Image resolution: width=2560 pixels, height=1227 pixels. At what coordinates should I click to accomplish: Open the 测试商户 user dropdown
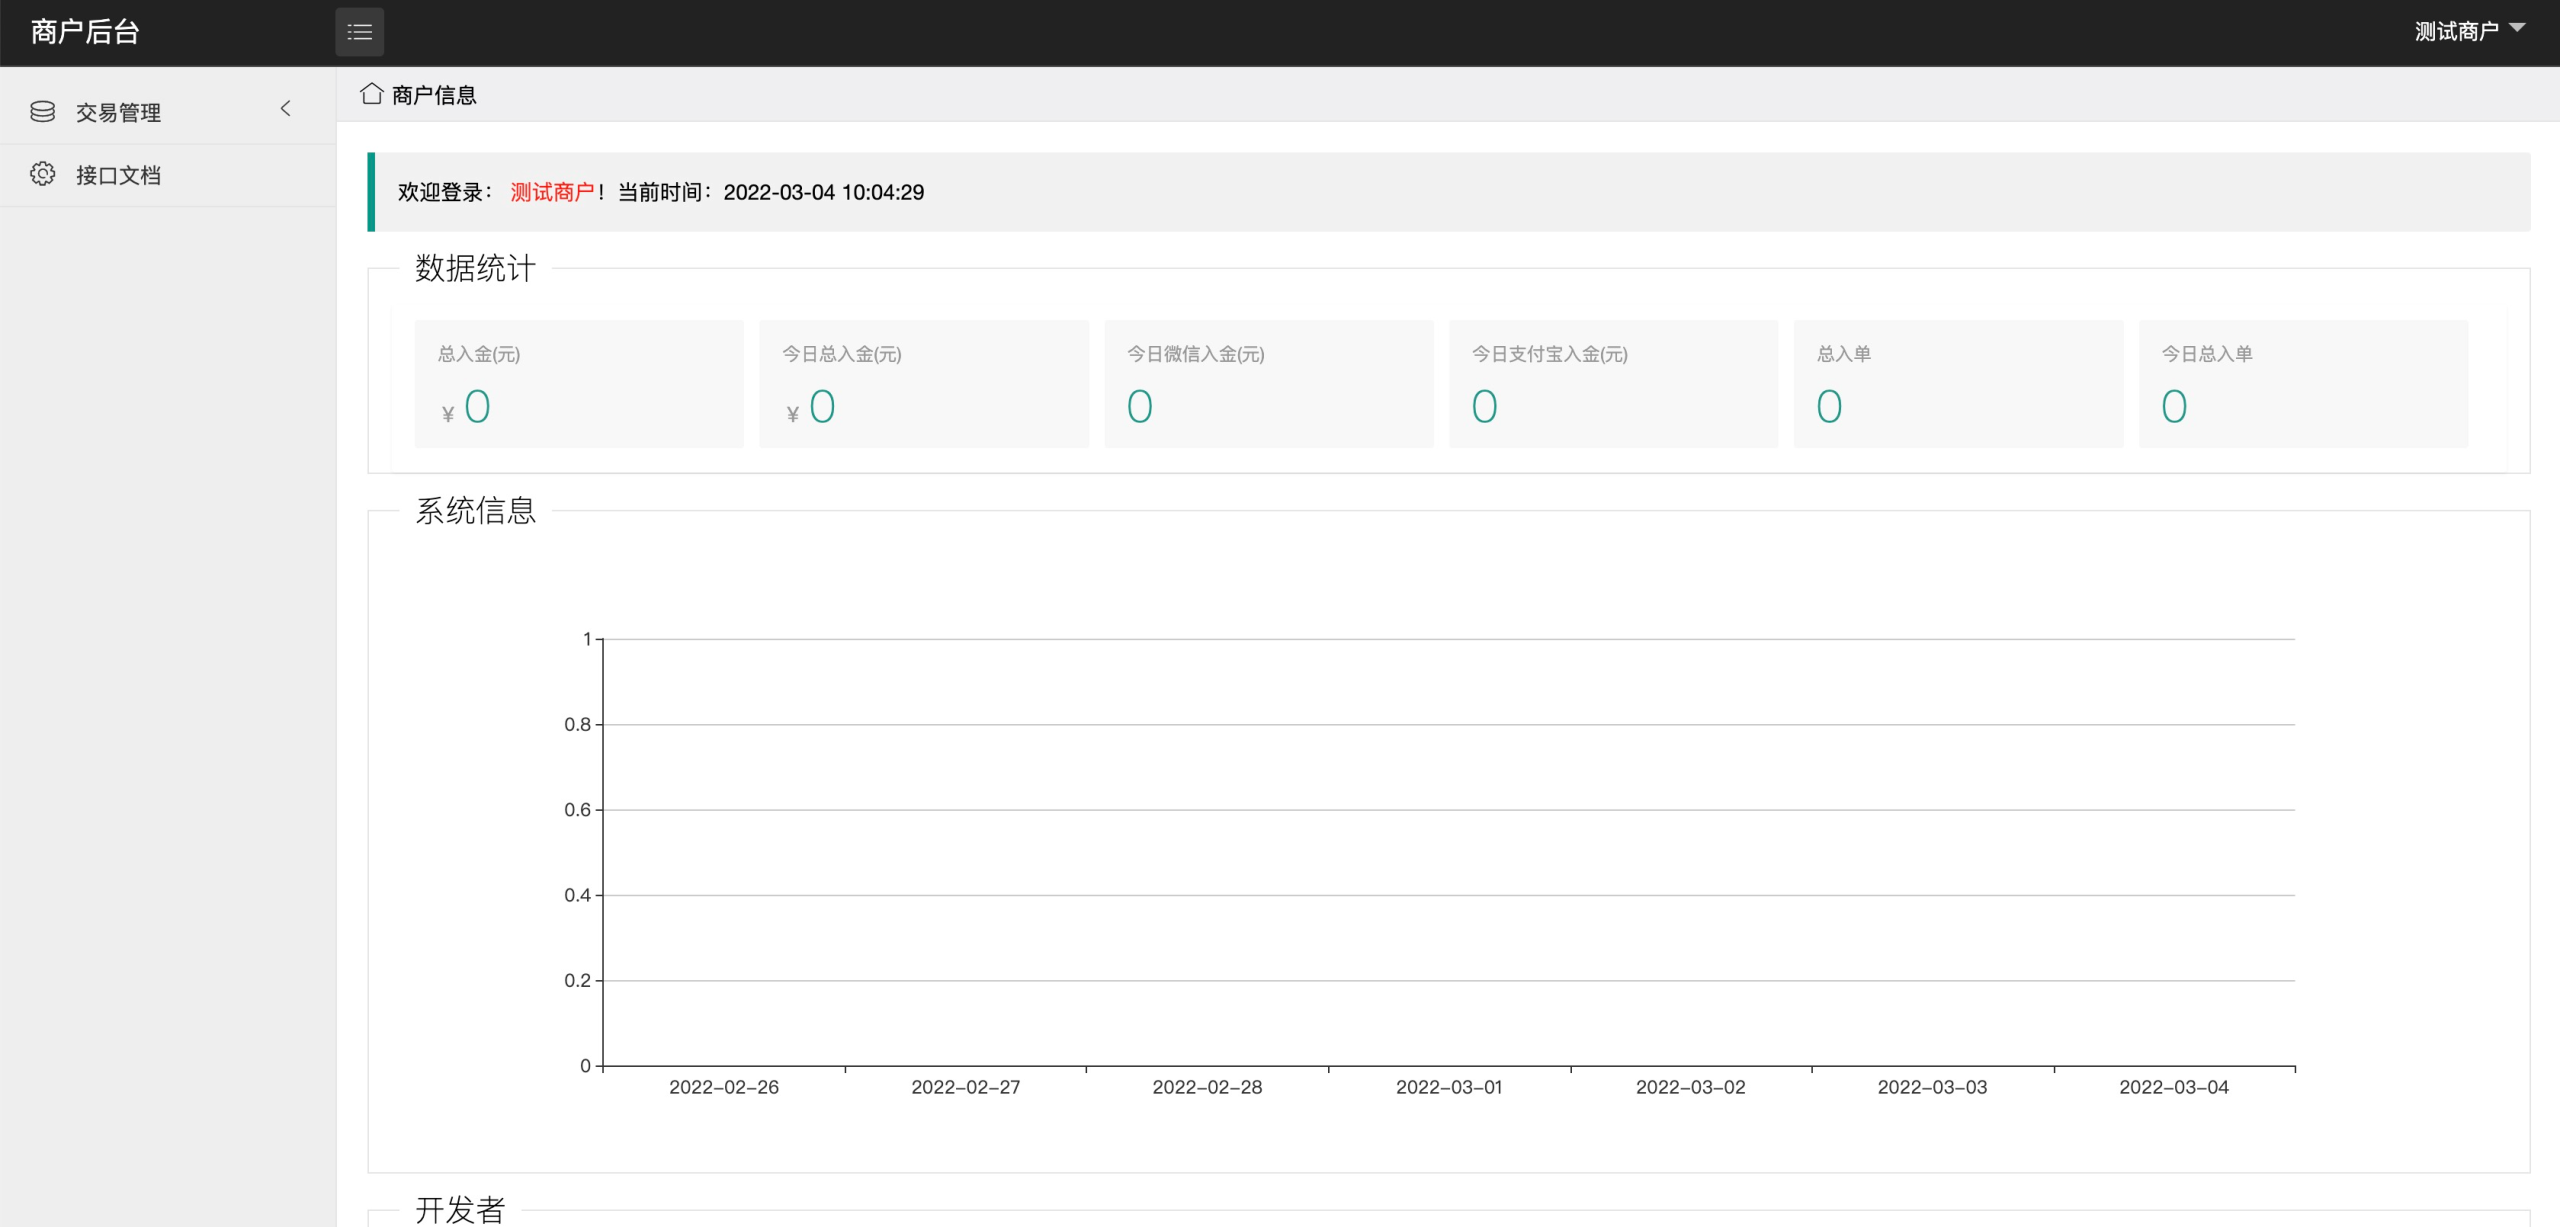point(2456,32)
